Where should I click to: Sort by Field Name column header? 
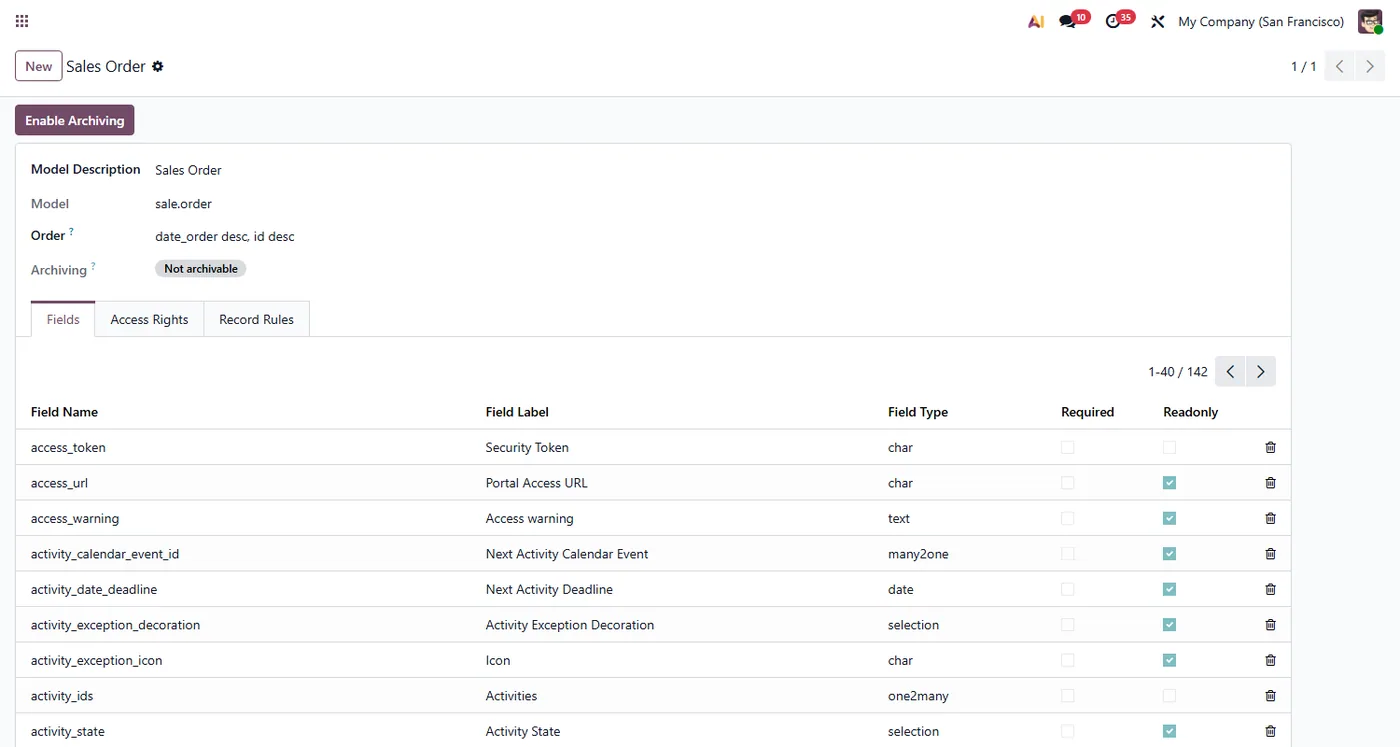tap(64, 412)
